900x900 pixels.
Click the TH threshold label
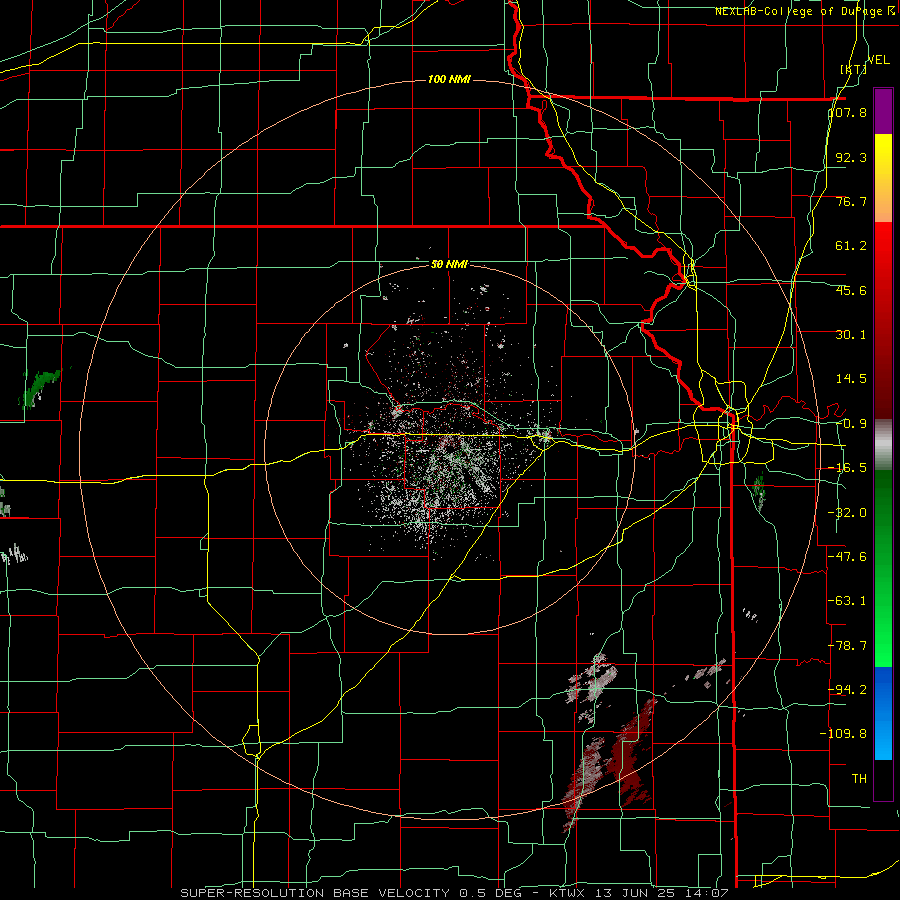click(x=859, y=778)
